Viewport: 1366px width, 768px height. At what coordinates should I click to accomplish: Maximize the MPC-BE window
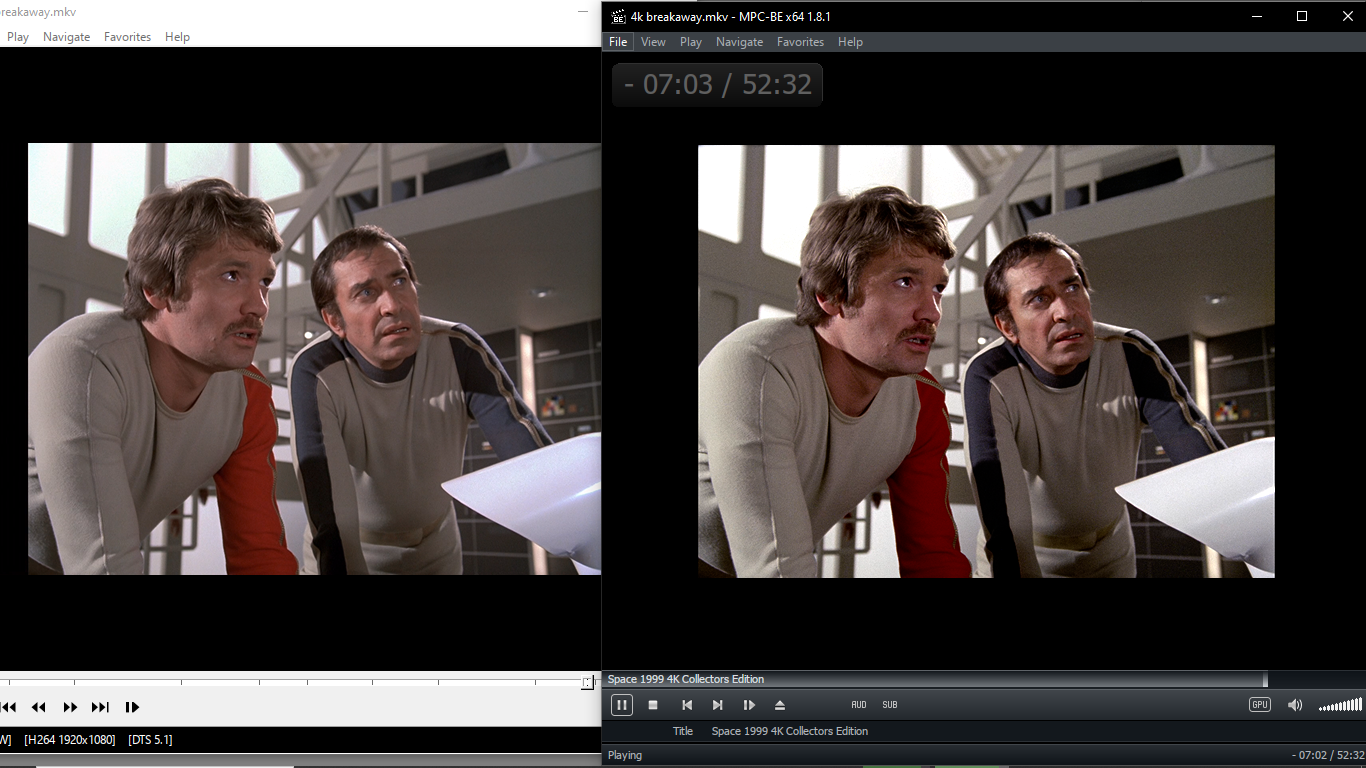tap(1302, 16)
